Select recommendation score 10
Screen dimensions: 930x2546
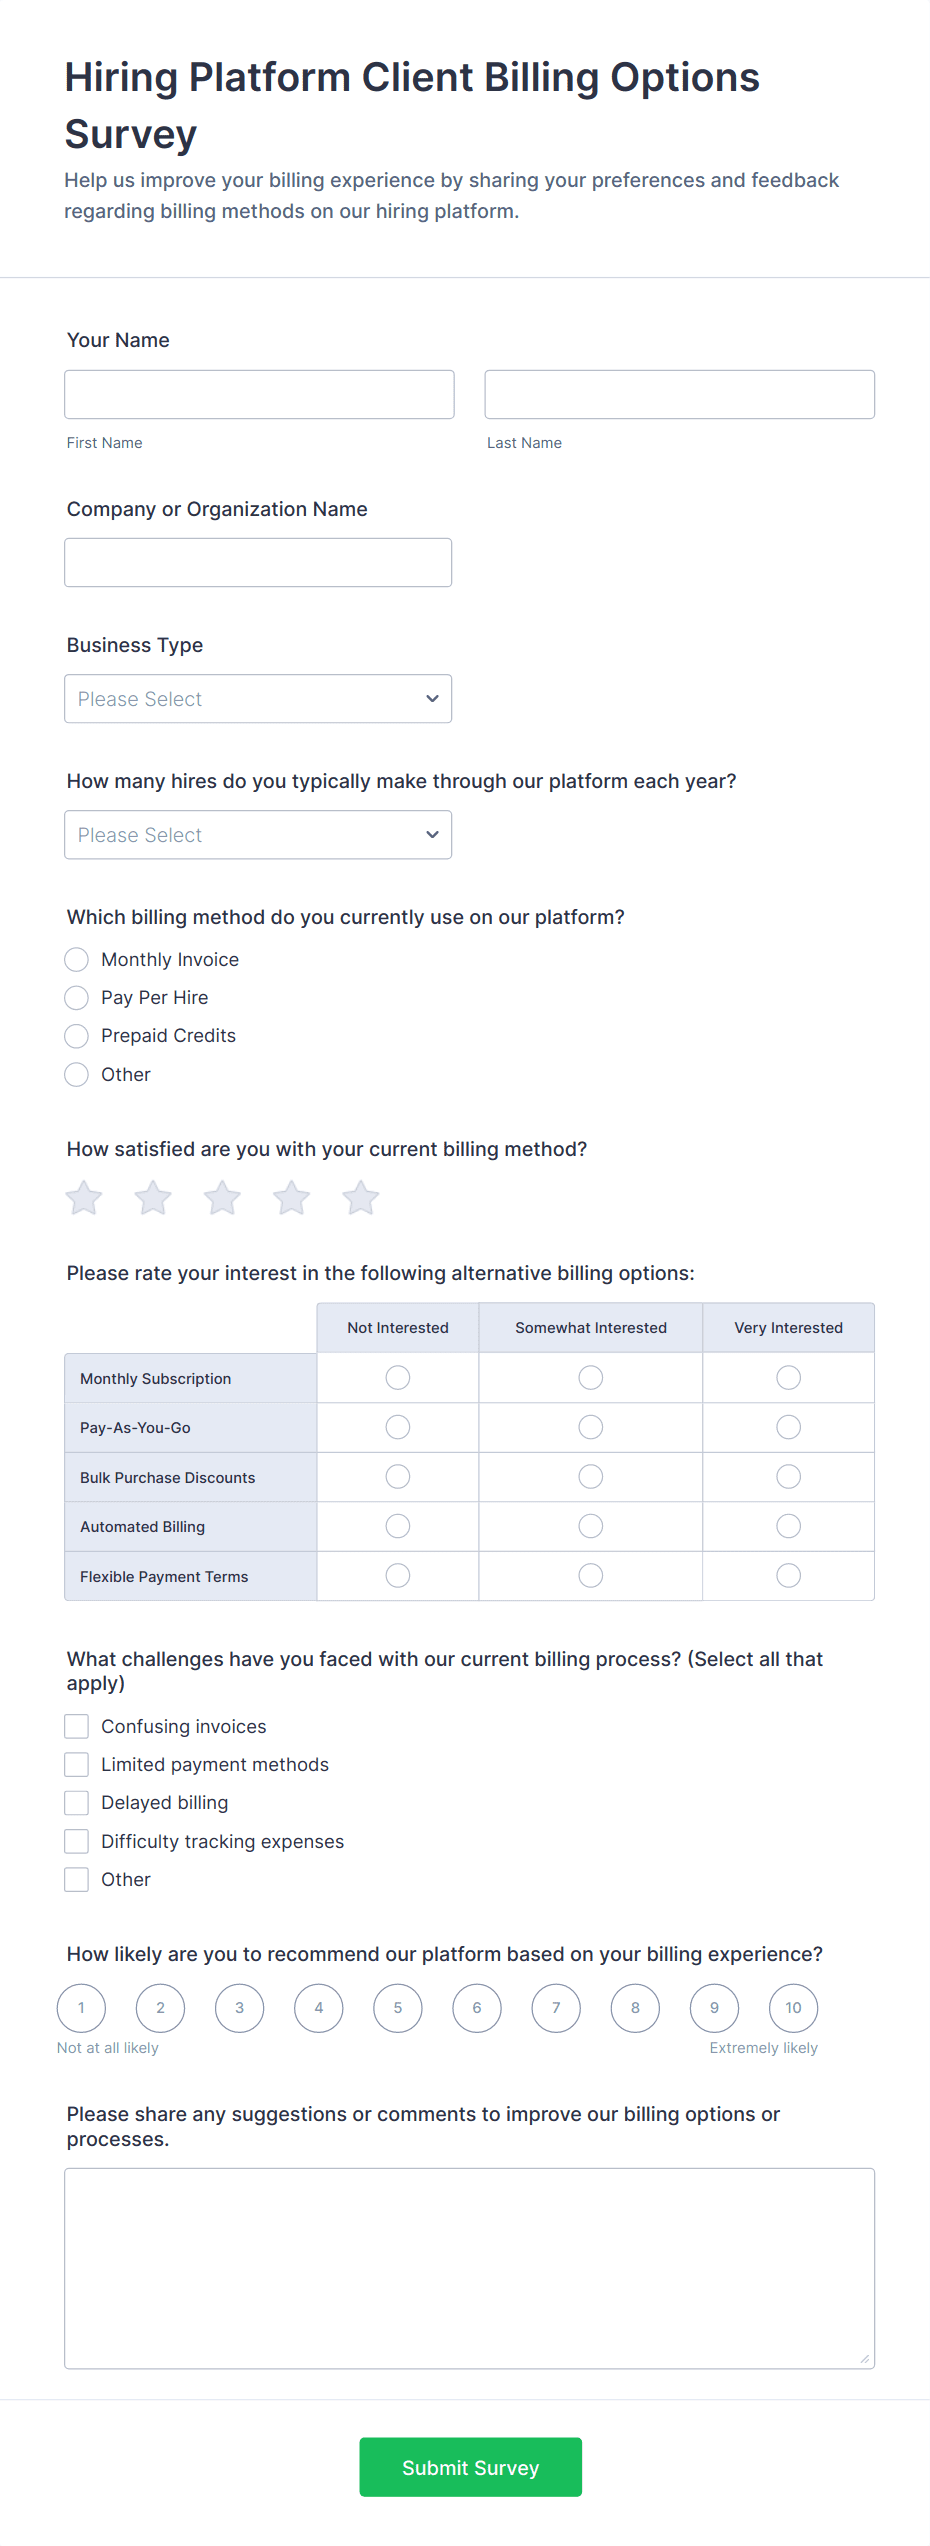tap(793, 2008)
